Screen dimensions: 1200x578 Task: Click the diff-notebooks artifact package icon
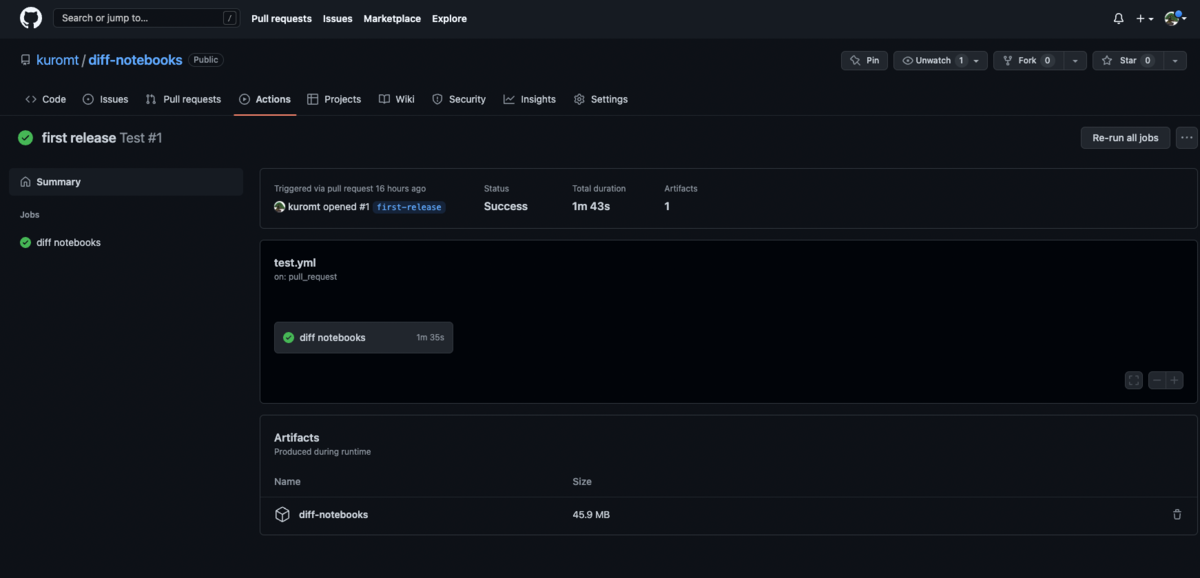282,514
